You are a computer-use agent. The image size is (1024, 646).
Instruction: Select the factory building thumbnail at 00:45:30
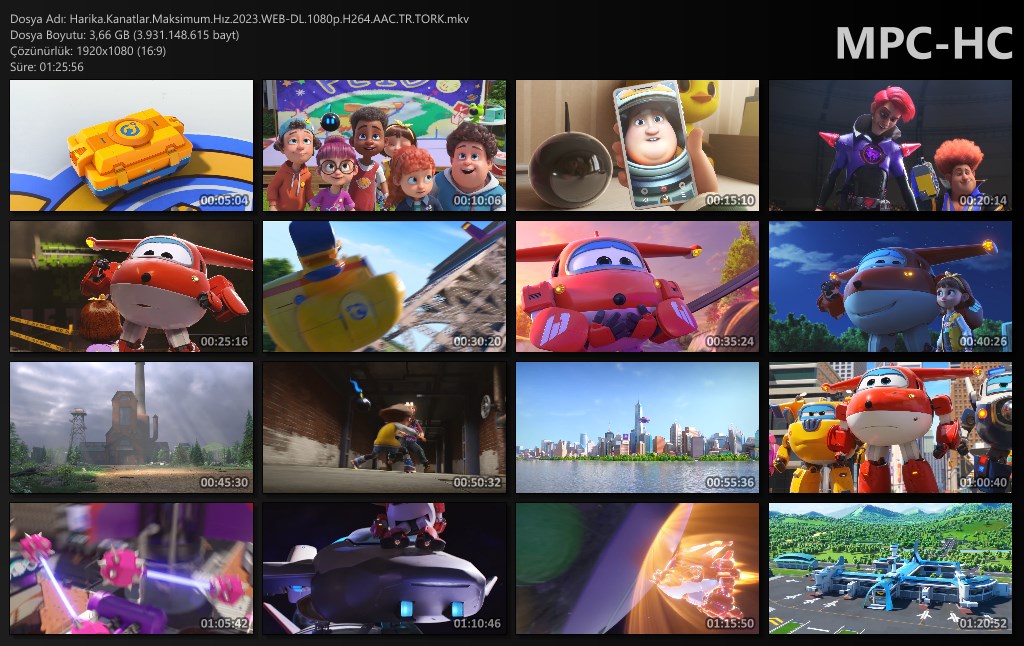(131, 428)
